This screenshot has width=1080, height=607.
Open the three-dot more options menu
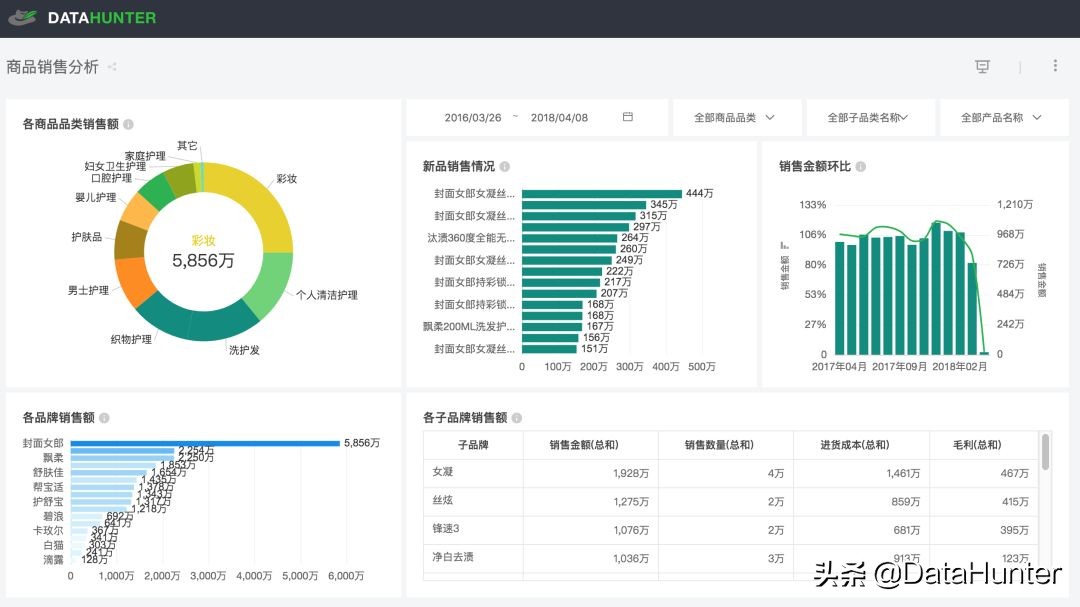click(1055, 66)
